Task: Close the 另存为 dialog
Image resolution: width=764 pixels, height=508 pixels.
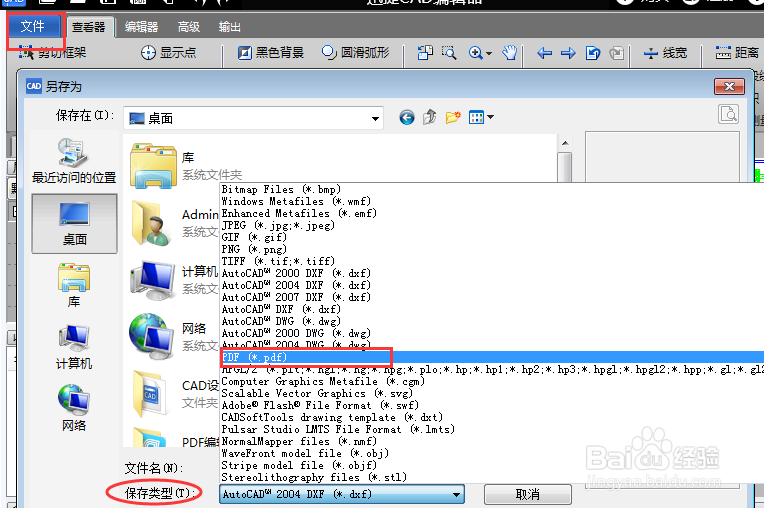Action: point(729,87)
